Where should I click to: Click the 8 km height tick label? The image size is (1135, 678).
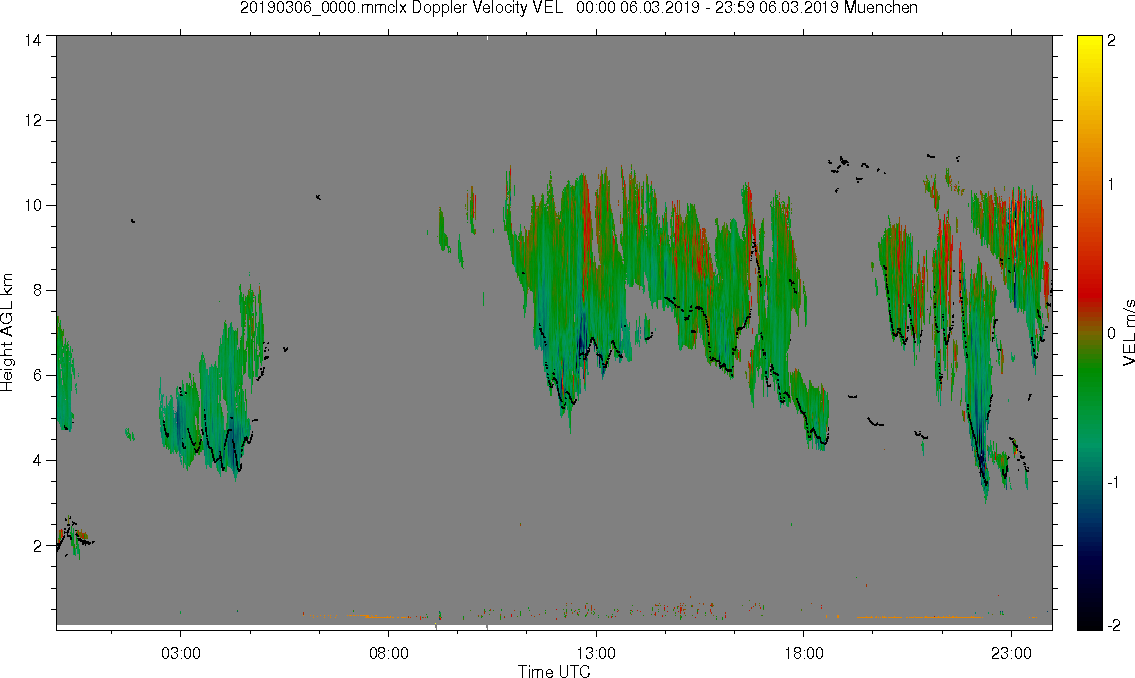tap(37, 290)
